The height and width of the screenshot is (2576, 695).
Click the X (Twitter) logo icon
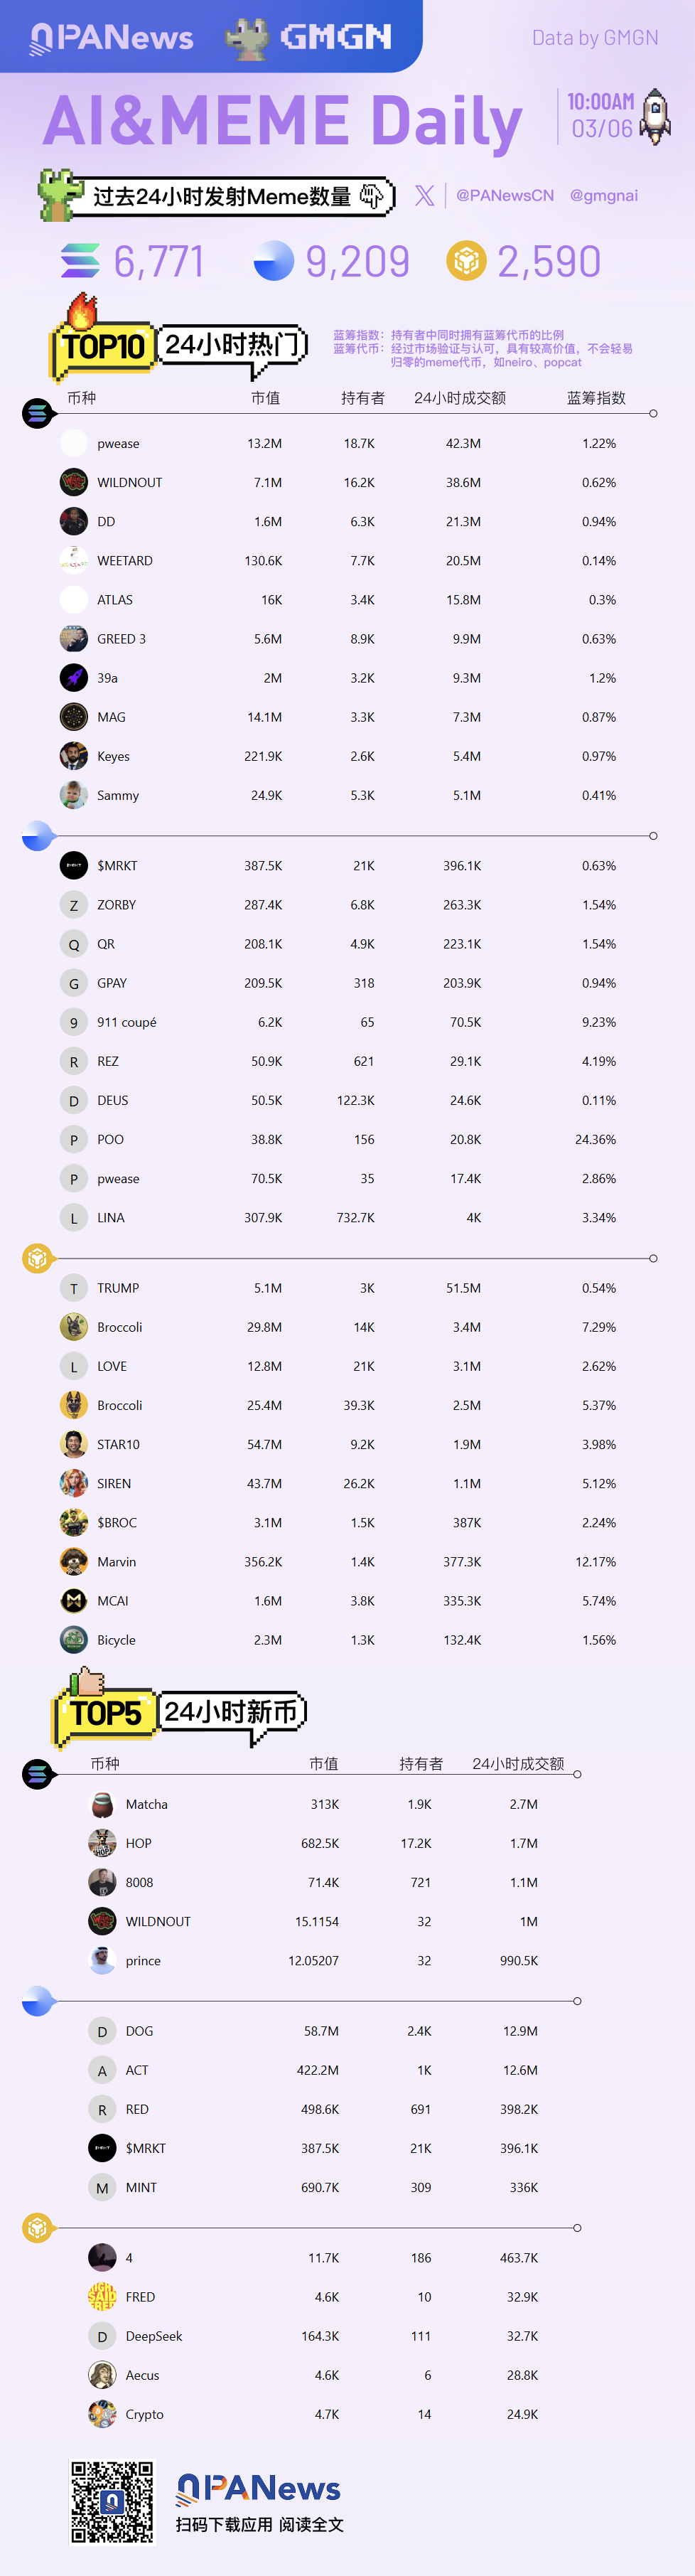click(x=425, y=195)
